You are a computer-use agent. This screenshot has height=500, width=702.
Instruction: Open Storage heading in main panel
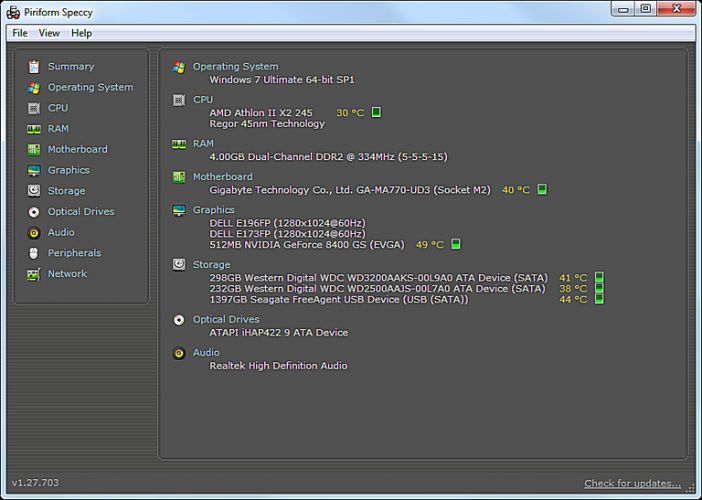click(211, 265)
